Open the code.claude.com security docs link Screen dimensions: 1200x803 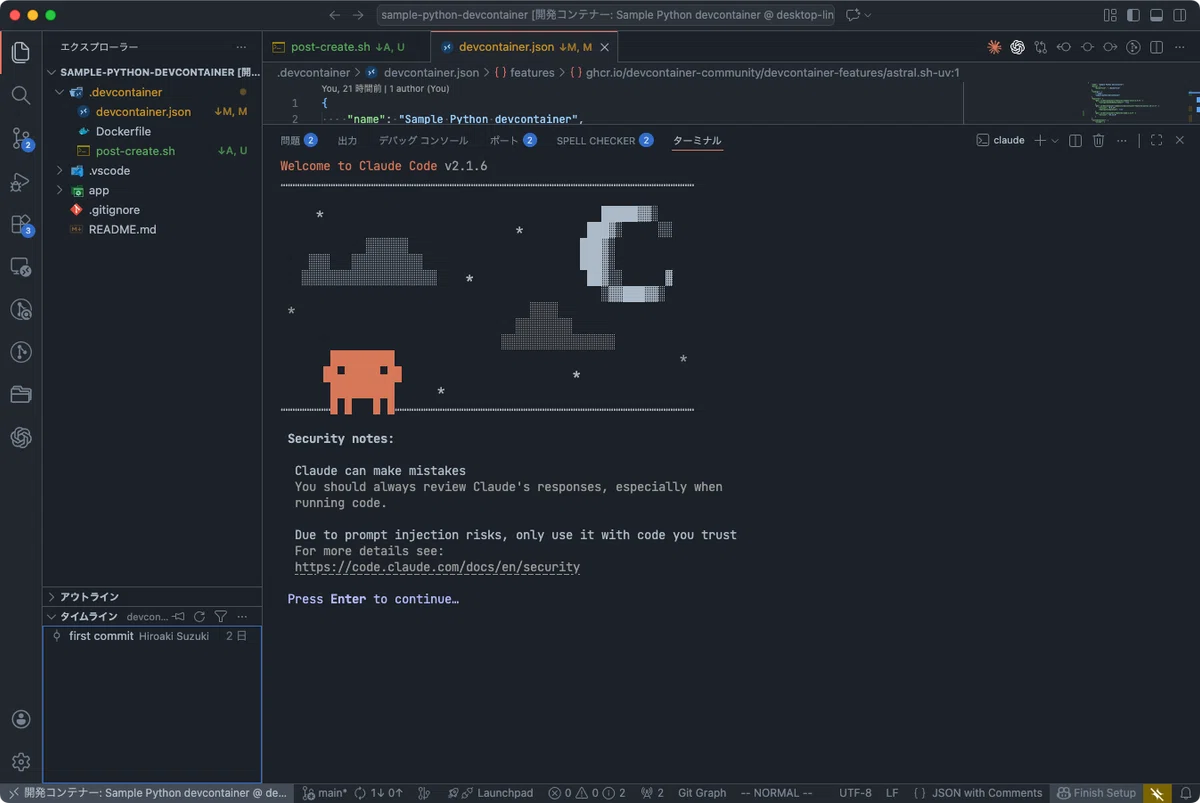pyautogui.click(x=437, y=567)
